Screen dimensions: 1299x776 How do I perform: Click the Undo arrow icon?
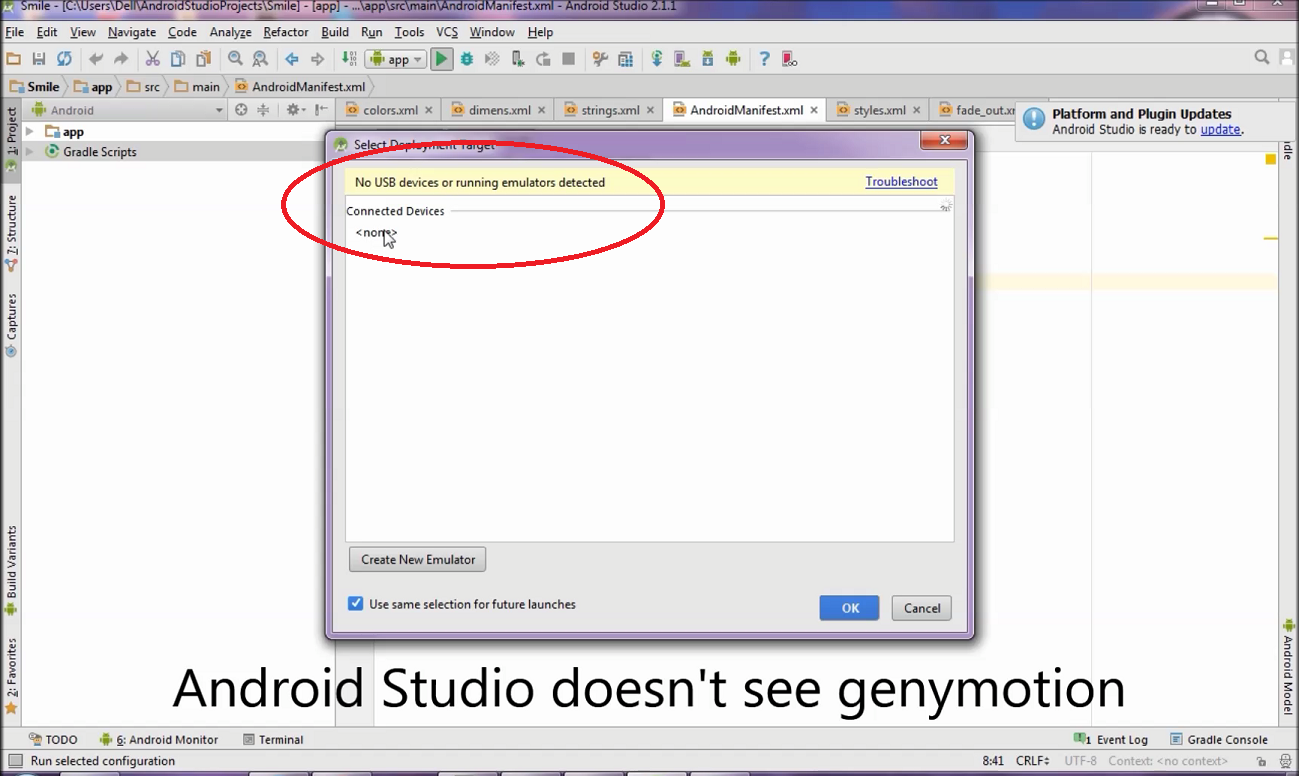(96, 59)
